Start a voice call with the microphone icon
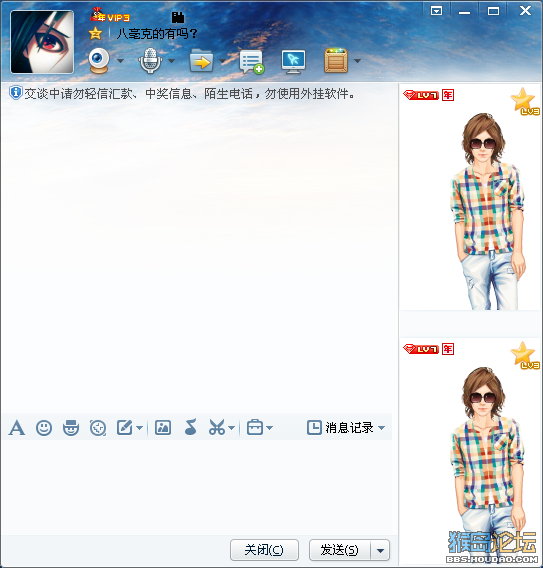 pos(150,60)
